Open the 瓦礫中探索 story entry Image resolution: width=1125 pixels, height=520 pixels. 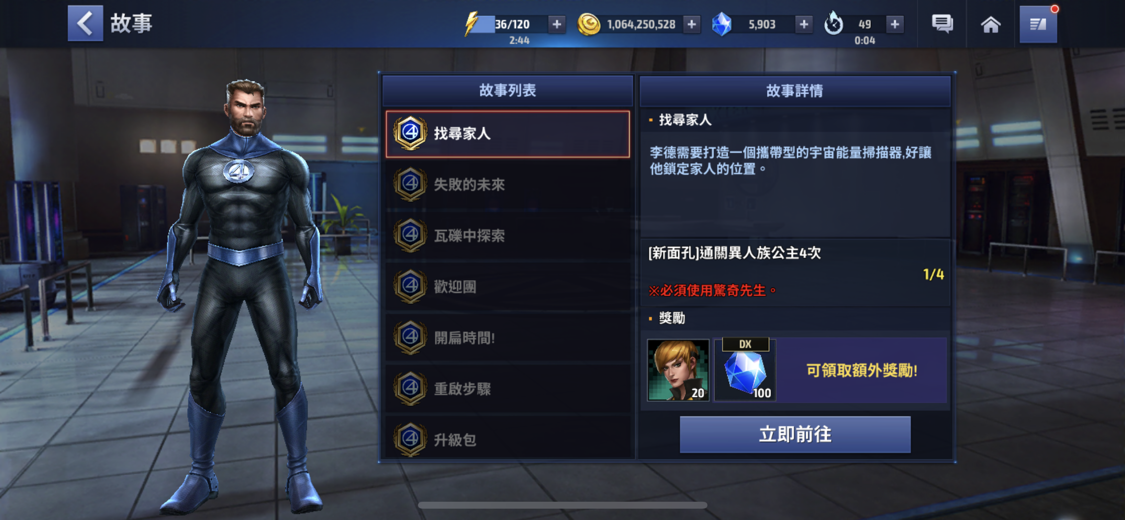(x=508, y=236)
